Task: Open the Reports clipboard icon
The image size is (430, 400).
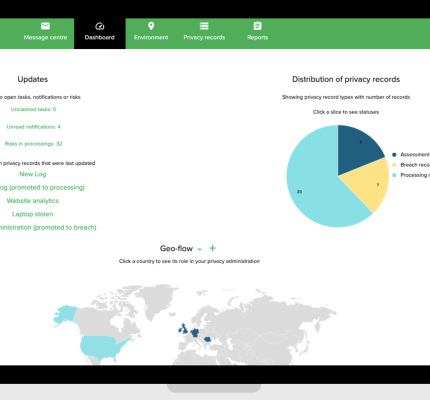Action: pyautogui.click(x=257, y=26)
